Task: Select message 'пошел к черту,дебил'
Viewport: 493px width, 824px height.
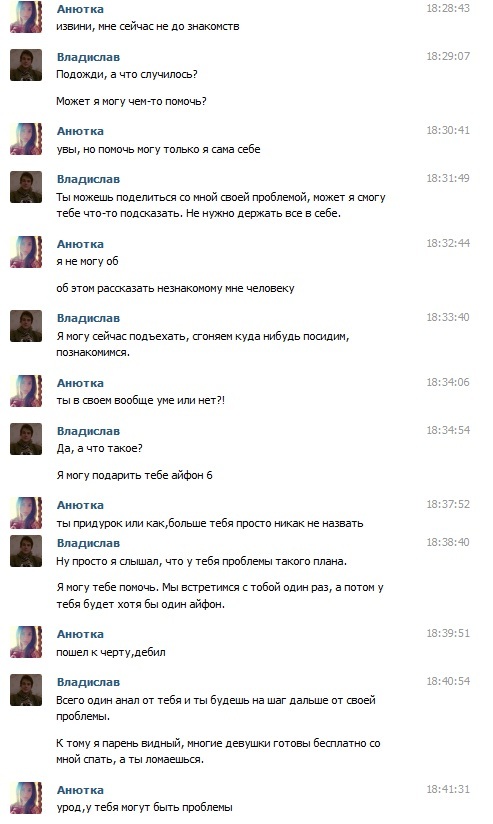Action: 110,652
